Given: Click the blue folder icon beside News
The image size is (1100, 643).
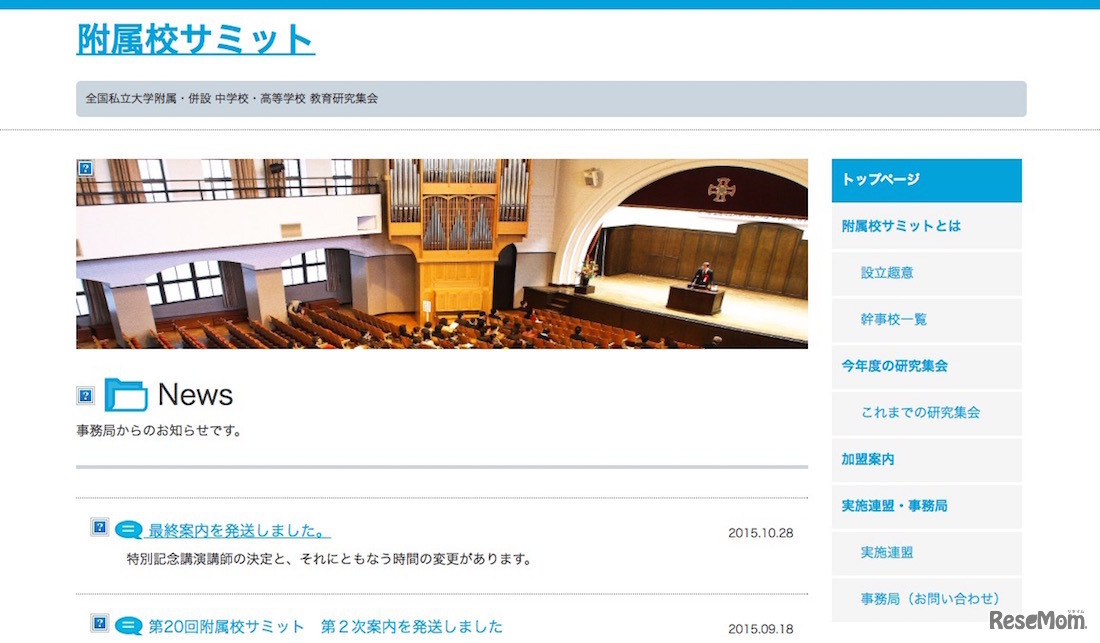Looking at the screenshot, I should 126,395.
